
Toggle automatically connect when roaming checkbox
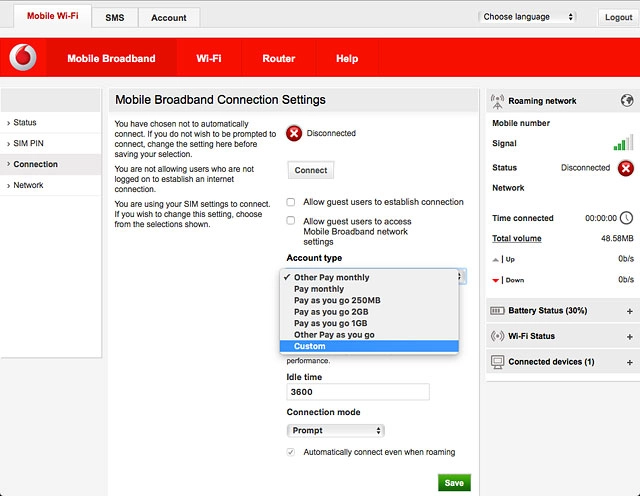click(291, 452)
